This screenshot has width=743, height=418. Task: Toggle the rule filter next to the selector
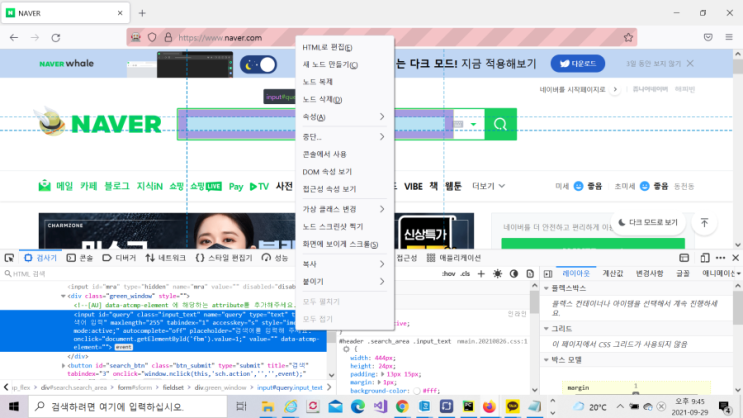pos(346,349)
